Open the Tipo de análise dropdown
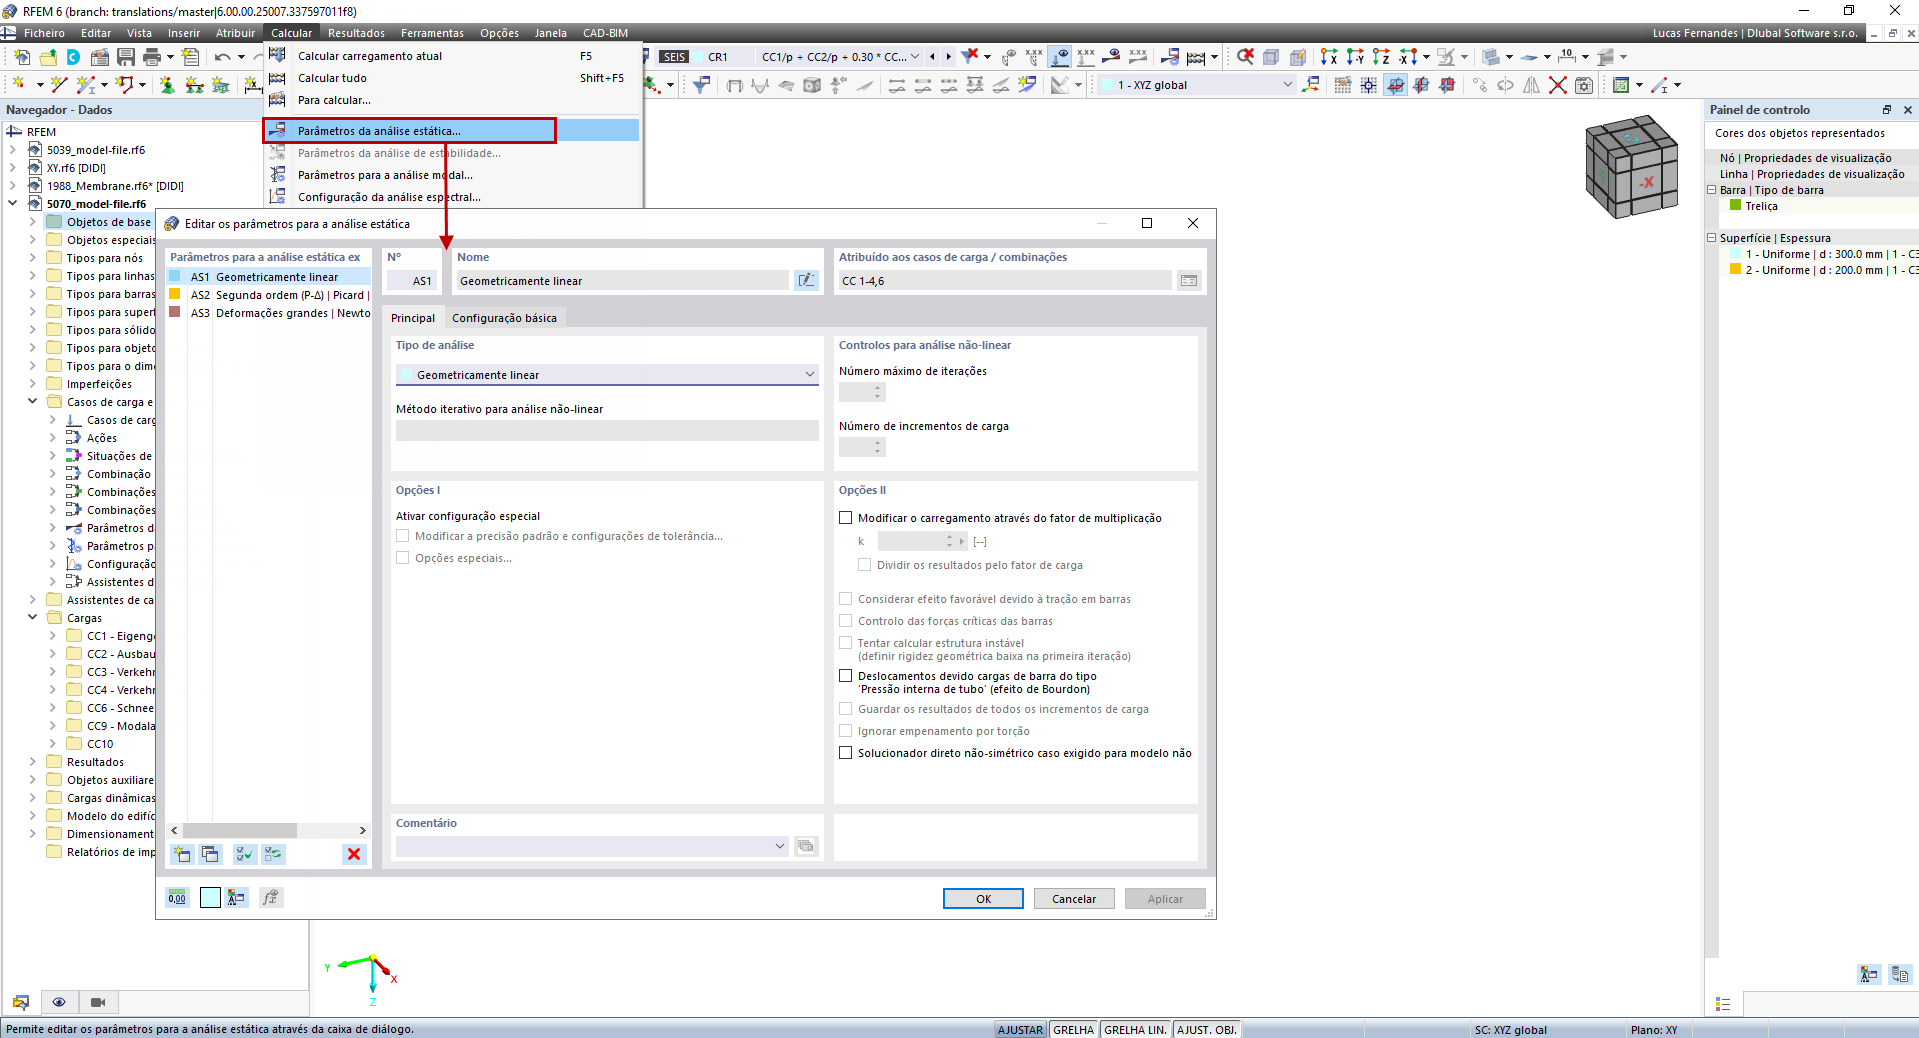The height and width of the screenshot is (1038, 1919). (x=607, y=375)
